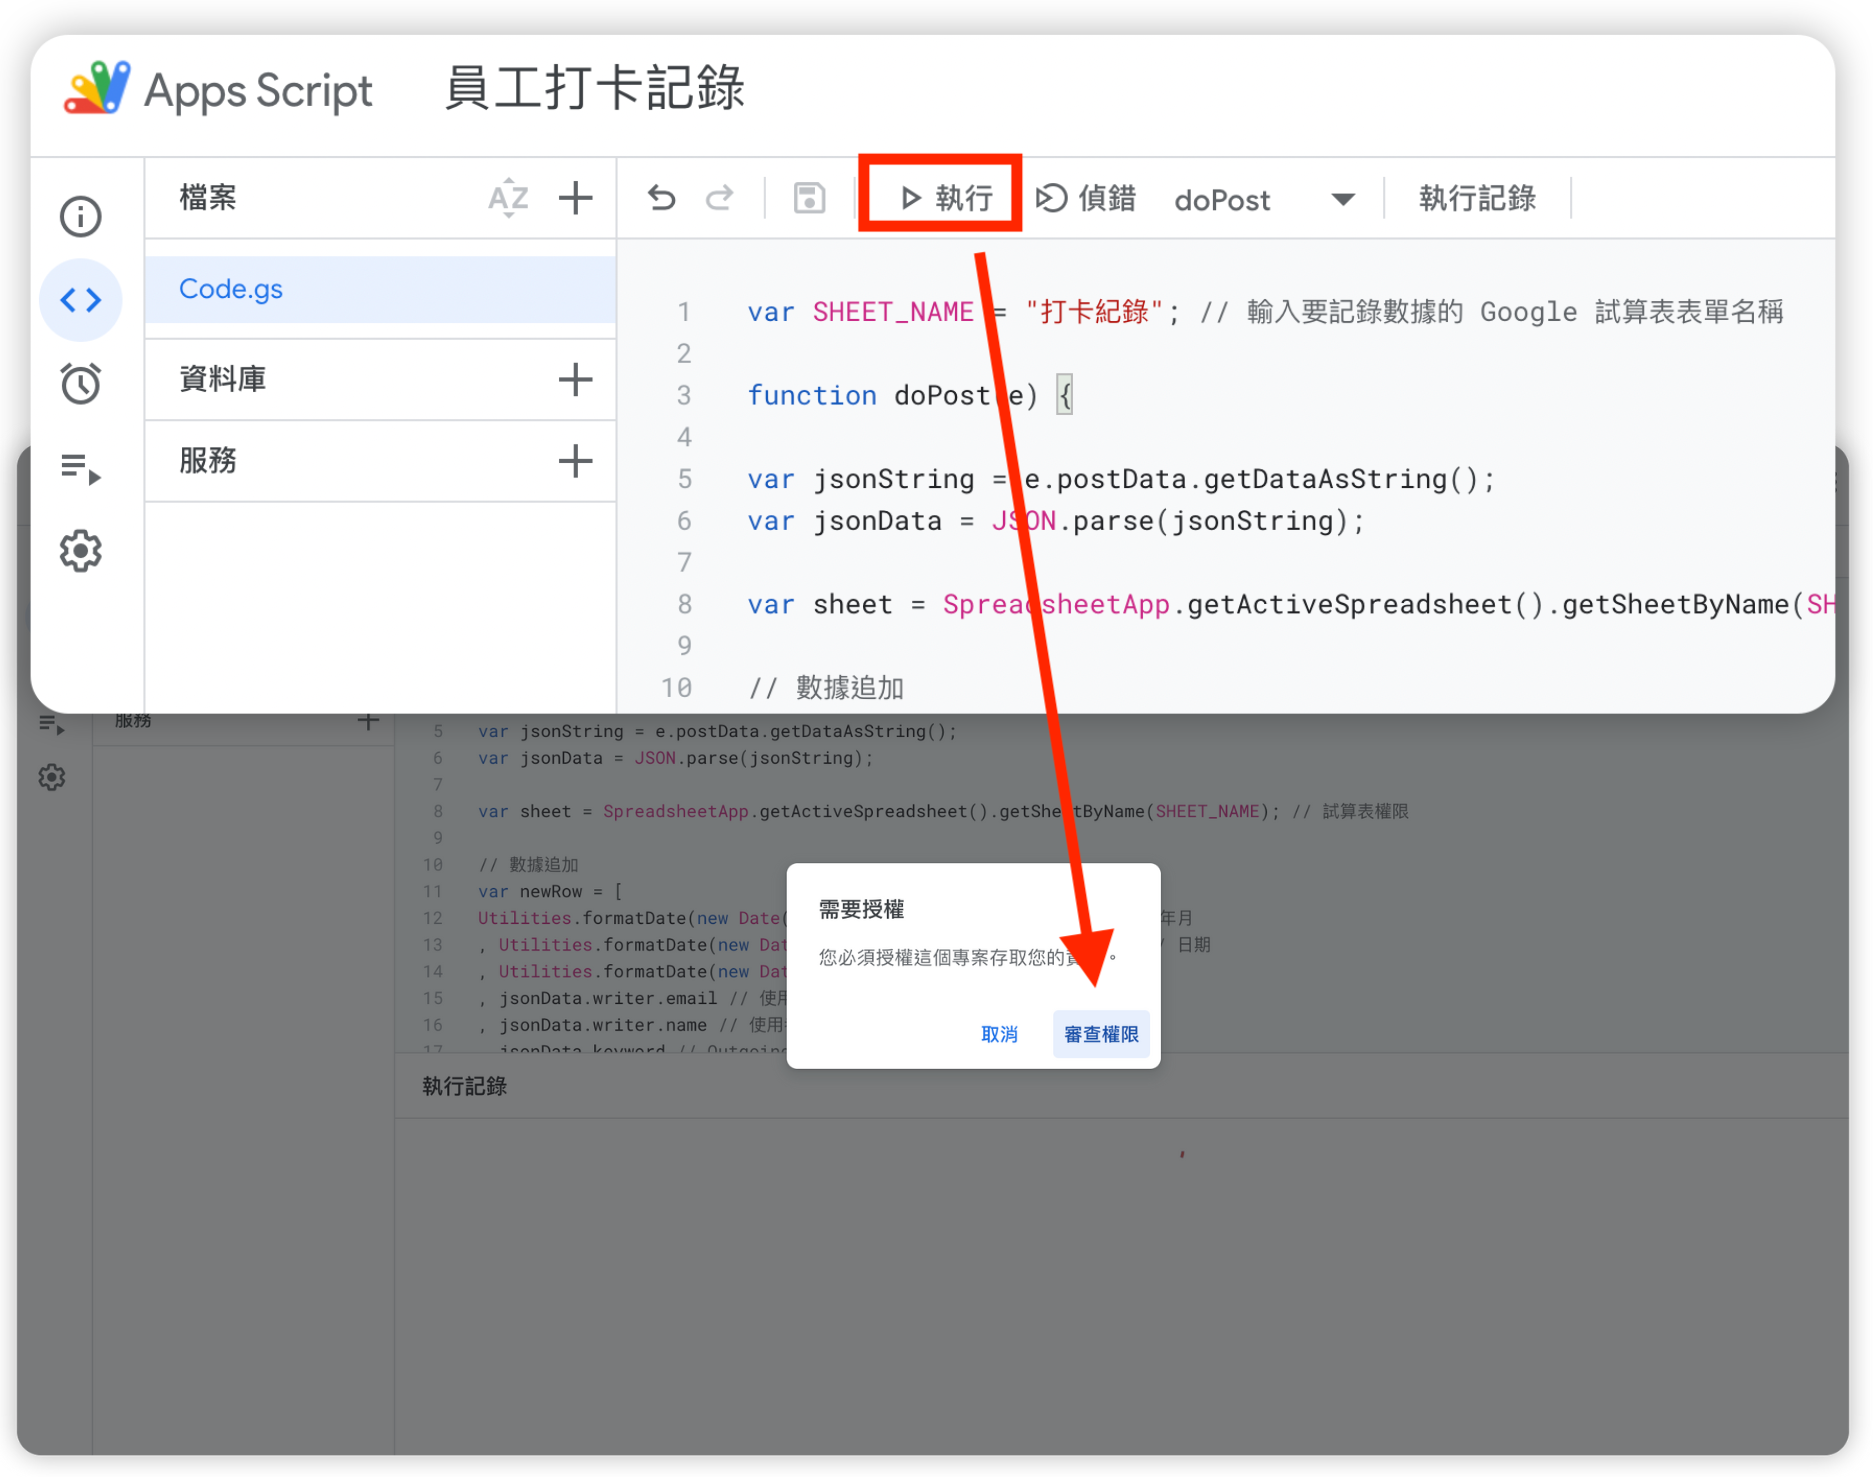Add a library under 資料庫

576,379
